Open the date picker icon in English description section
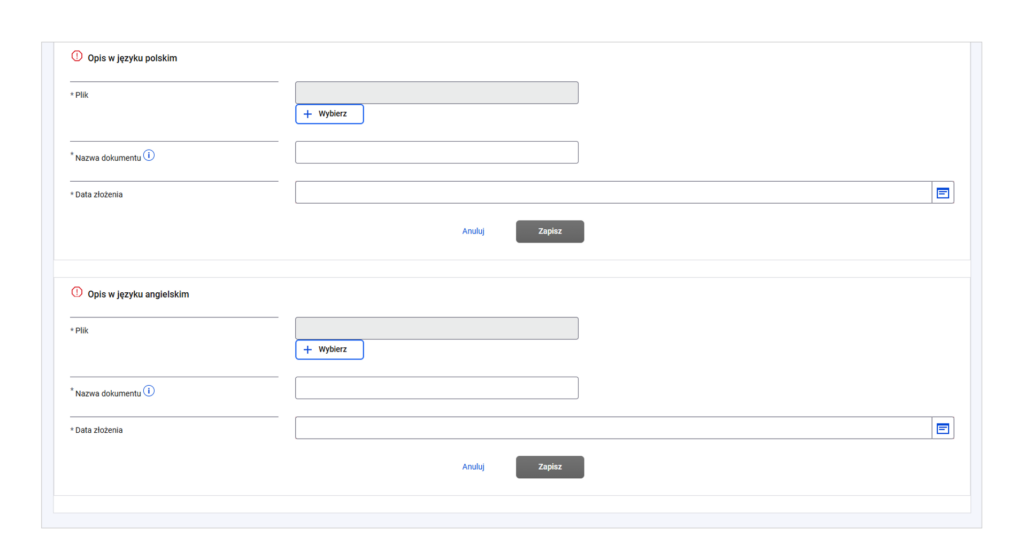Screen dimensions: 1024x553 click(x=942, y=428)
